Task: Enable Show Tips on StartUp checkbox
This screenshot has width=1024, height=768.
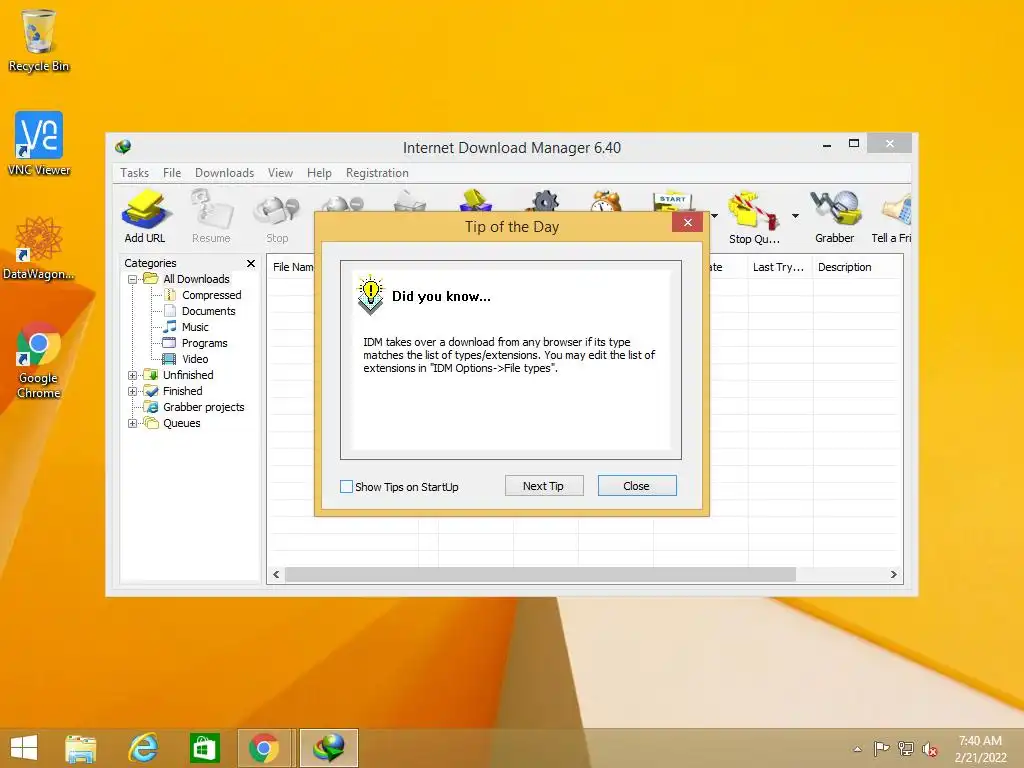Action: pyautogui.click(x=346, y=487)
